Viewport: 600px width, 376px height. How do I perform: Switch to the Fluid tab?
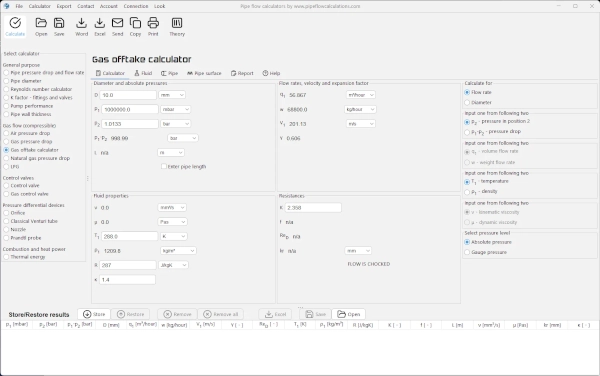point(143,73)
